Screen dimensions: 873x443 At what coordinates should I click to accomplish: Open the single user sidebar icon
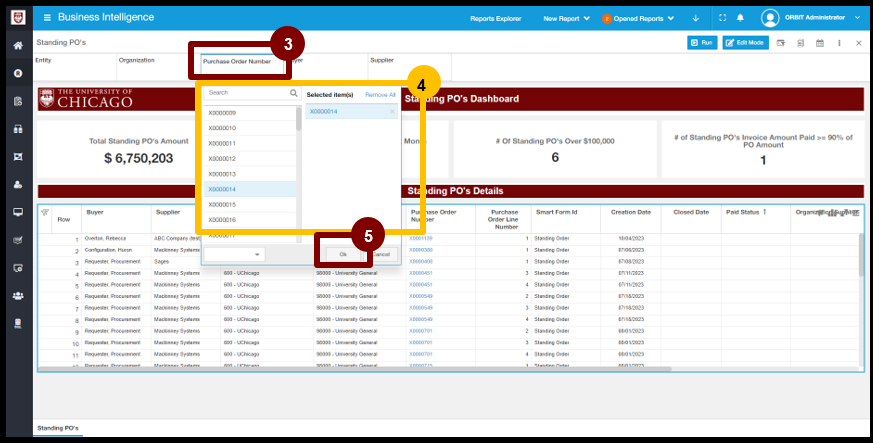click(18, 184)
